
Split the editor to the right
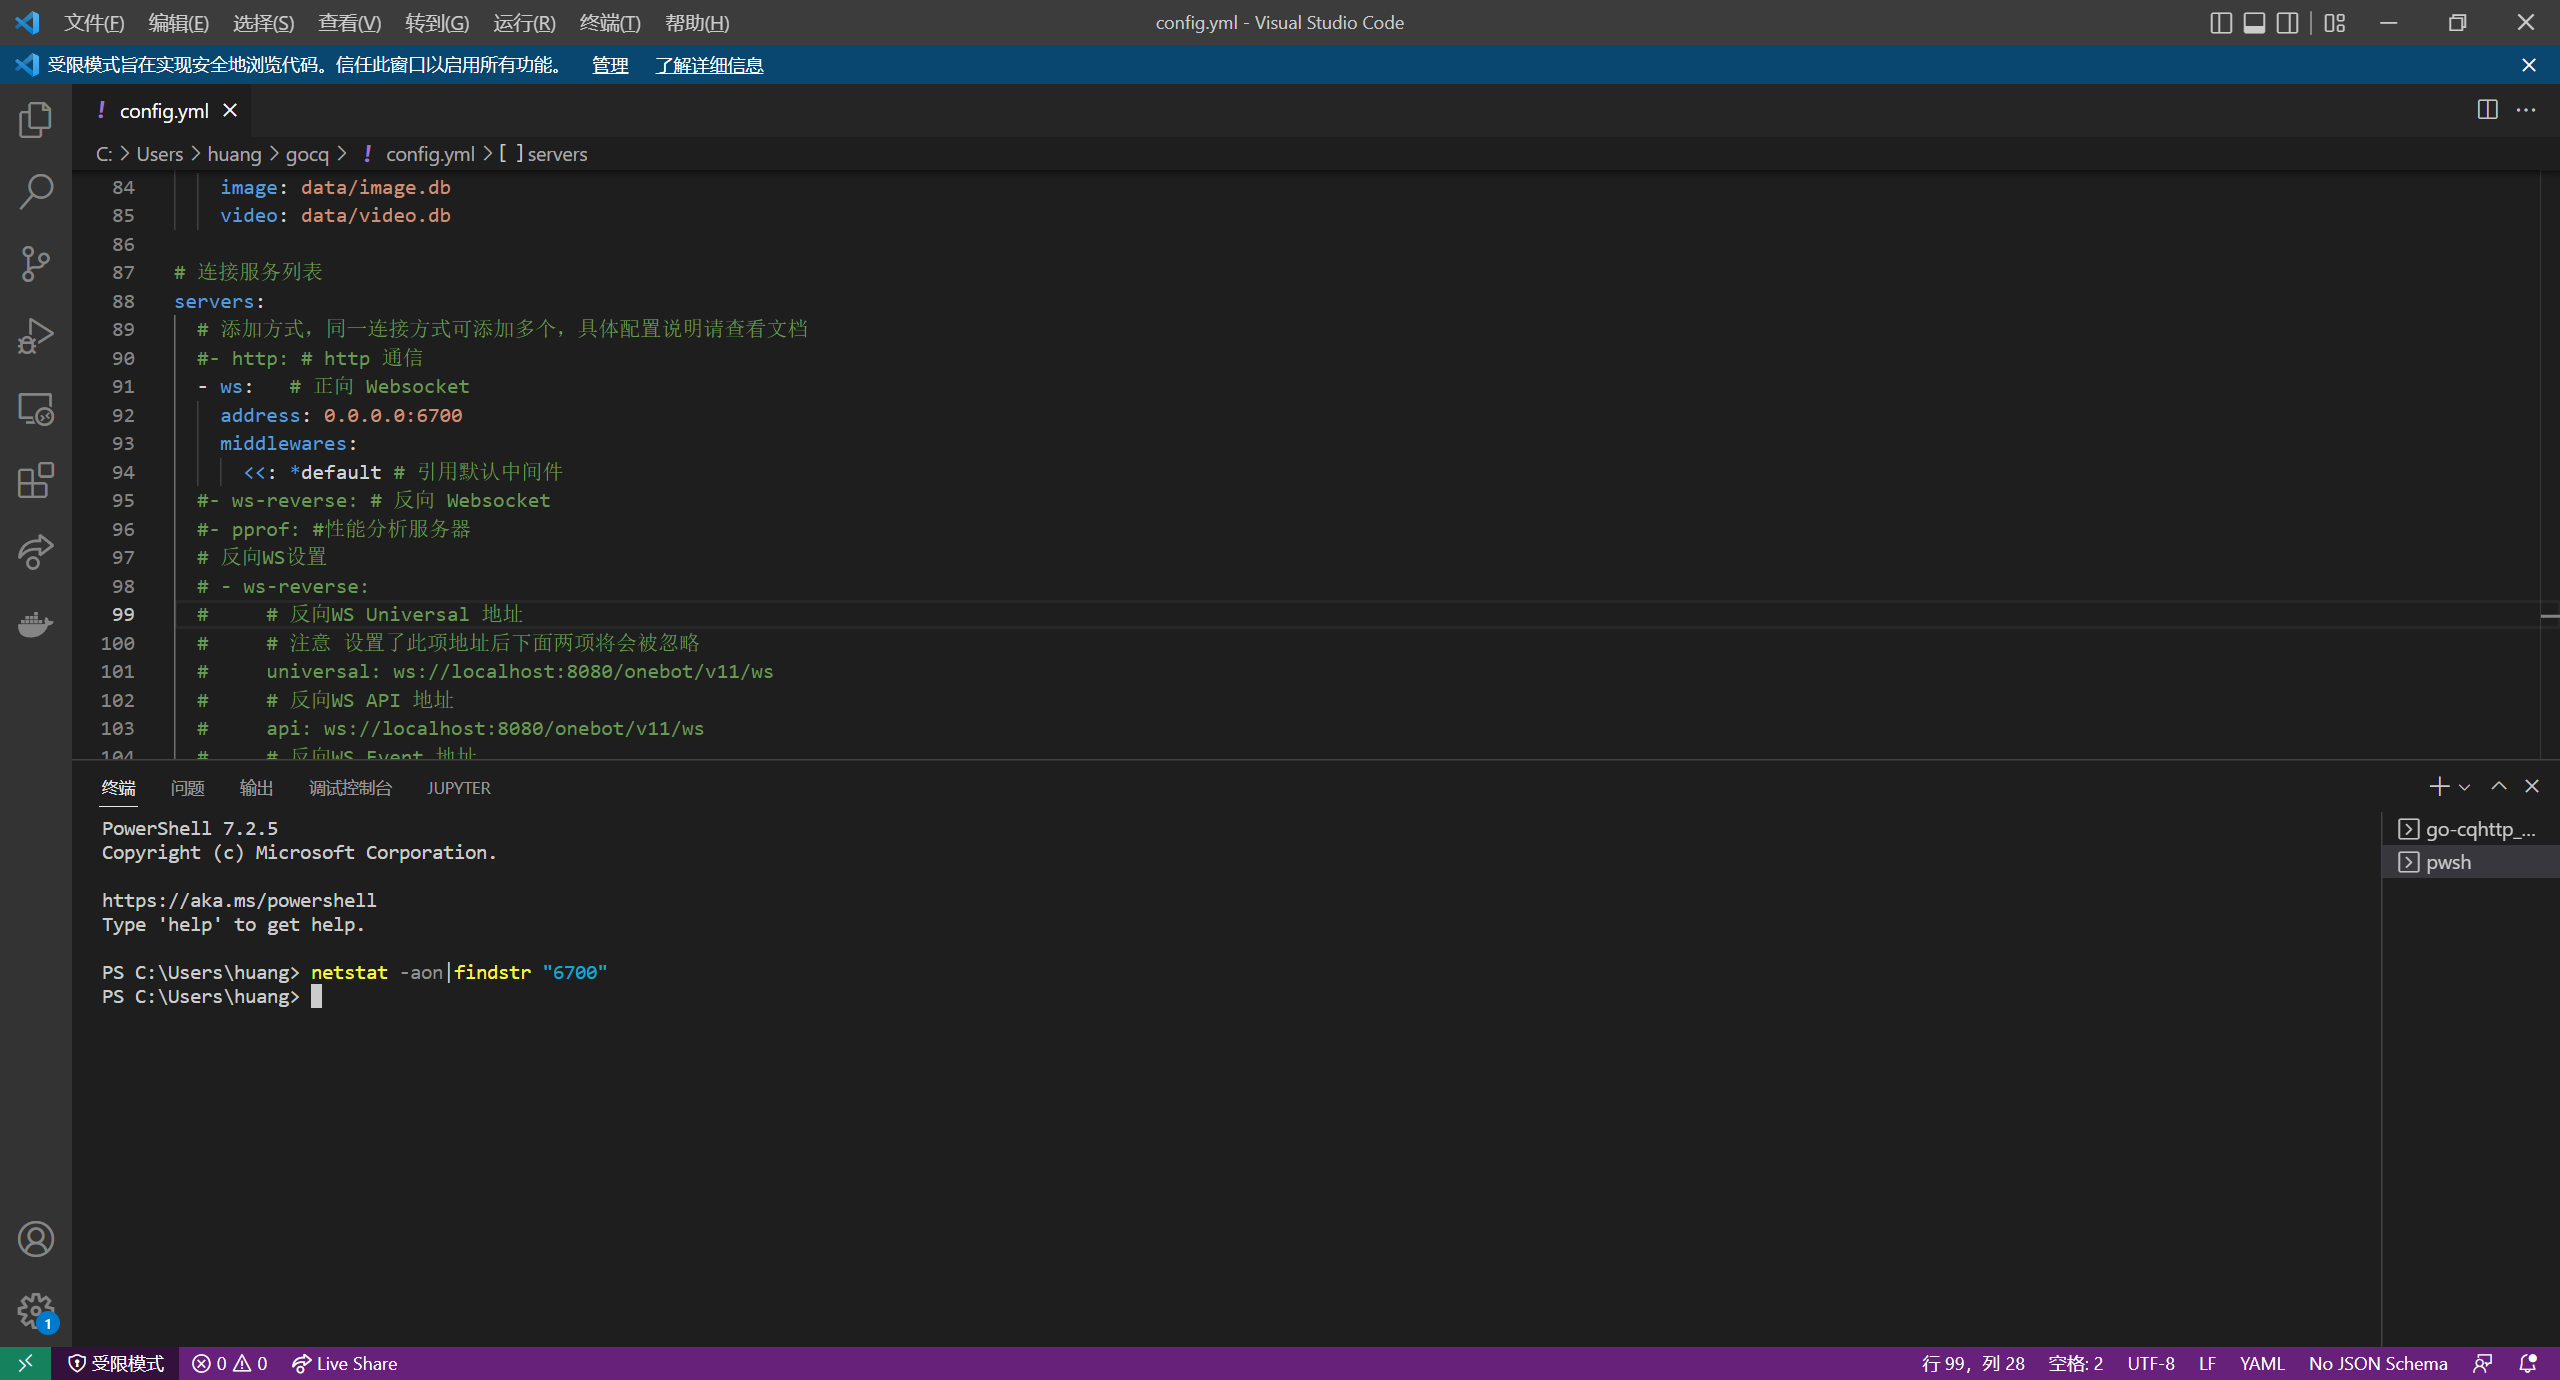2488,110
